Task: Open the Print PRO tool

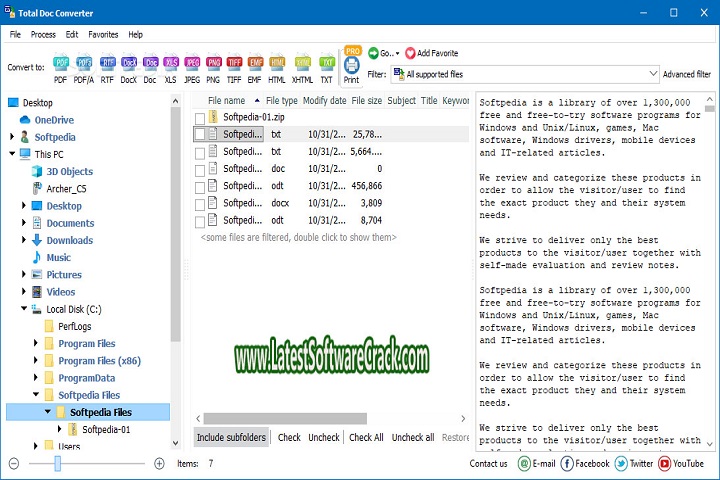Action: 352,65
